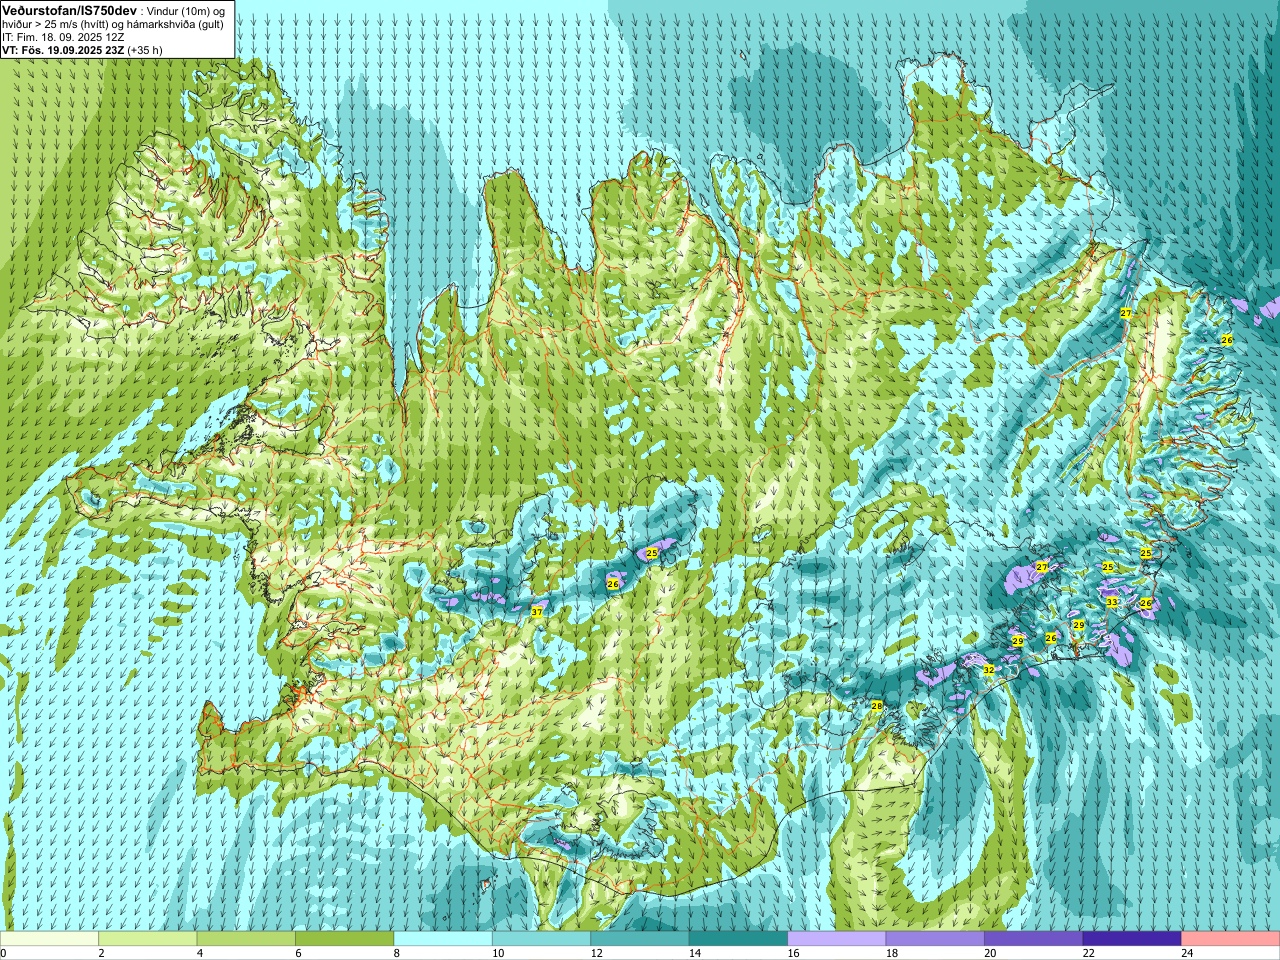Click the Veðurstofan/IS750dev title text
The height and width of the screenshot is (960, 1280).
tap(70, 9)
